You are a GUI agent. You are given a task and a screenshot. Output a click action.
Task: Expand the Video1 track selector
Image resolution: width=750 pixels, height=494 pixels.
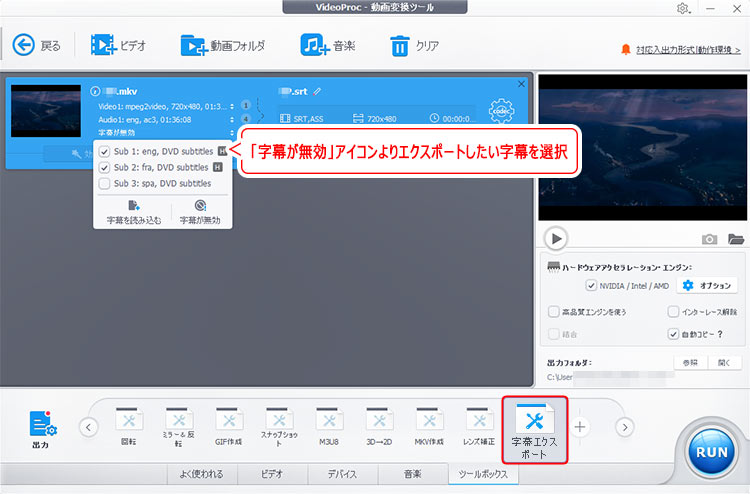[232, 106]
